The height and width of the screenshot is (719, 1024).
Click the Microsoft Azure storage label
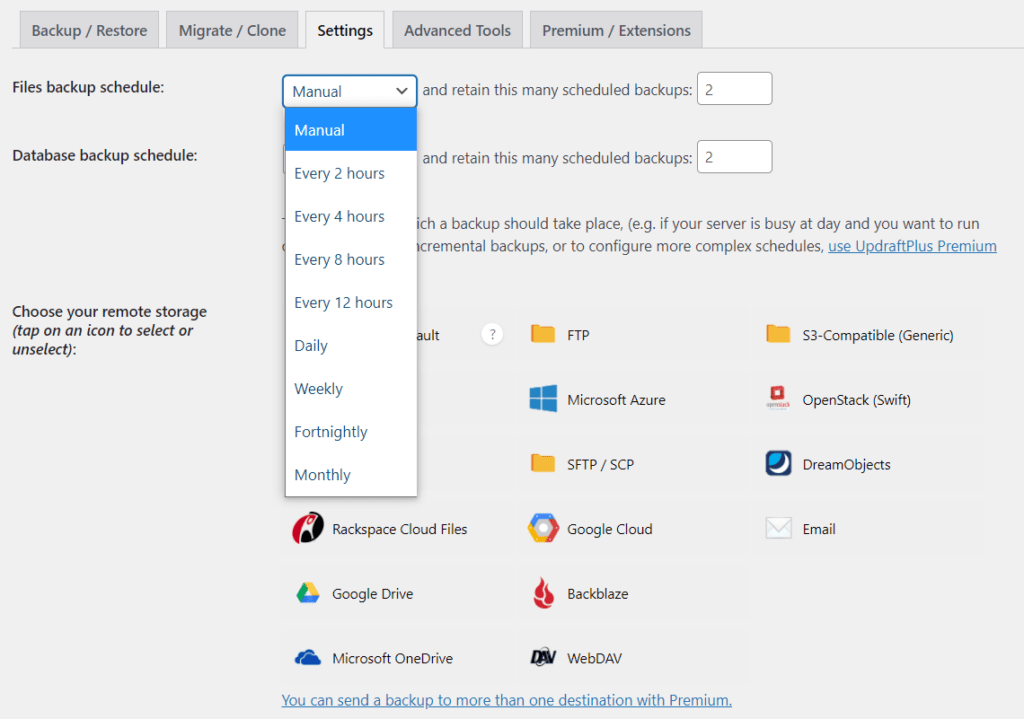pyautogui.click(x=616, y=400)
